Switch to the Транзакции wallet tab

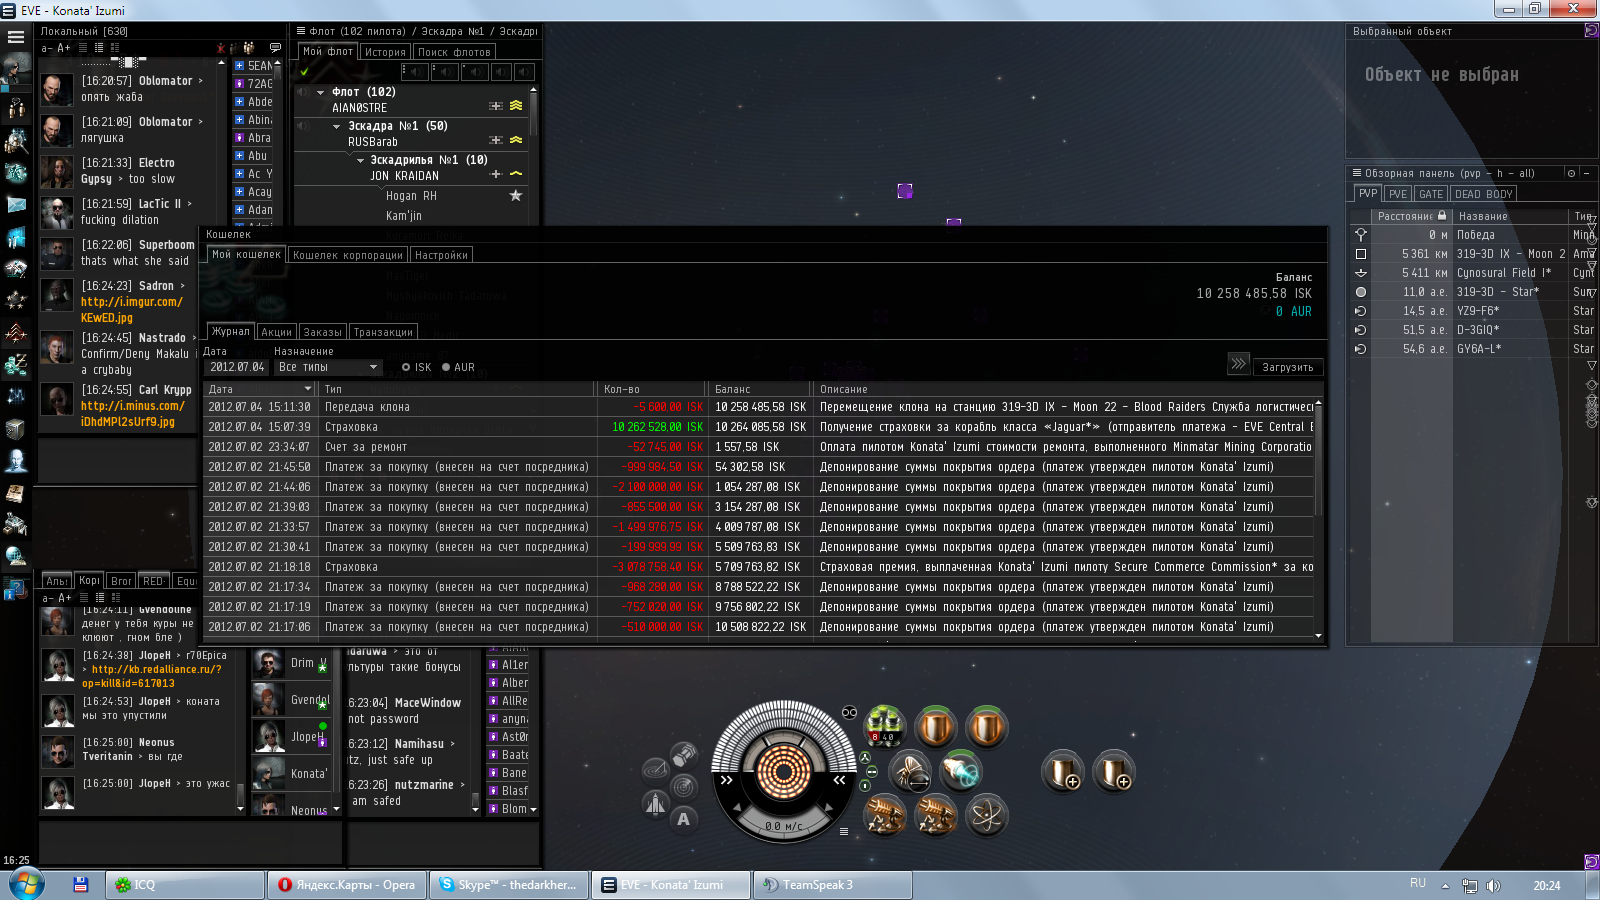point(383,332)
